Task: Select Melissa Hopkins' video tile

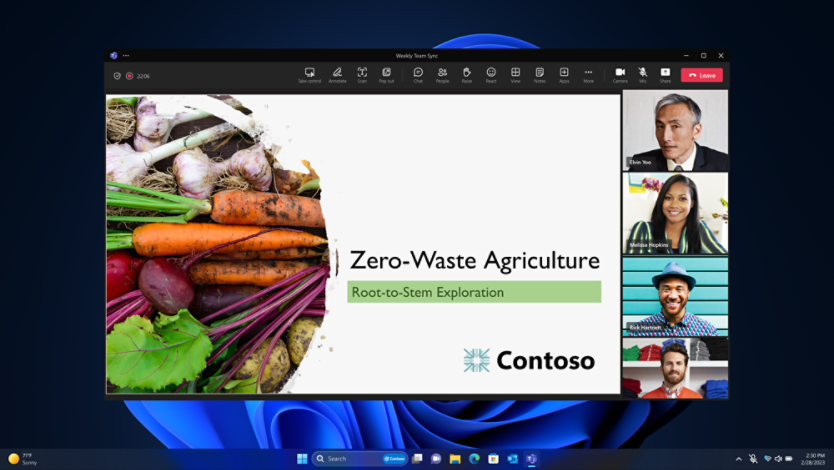Action: (675, 213)
